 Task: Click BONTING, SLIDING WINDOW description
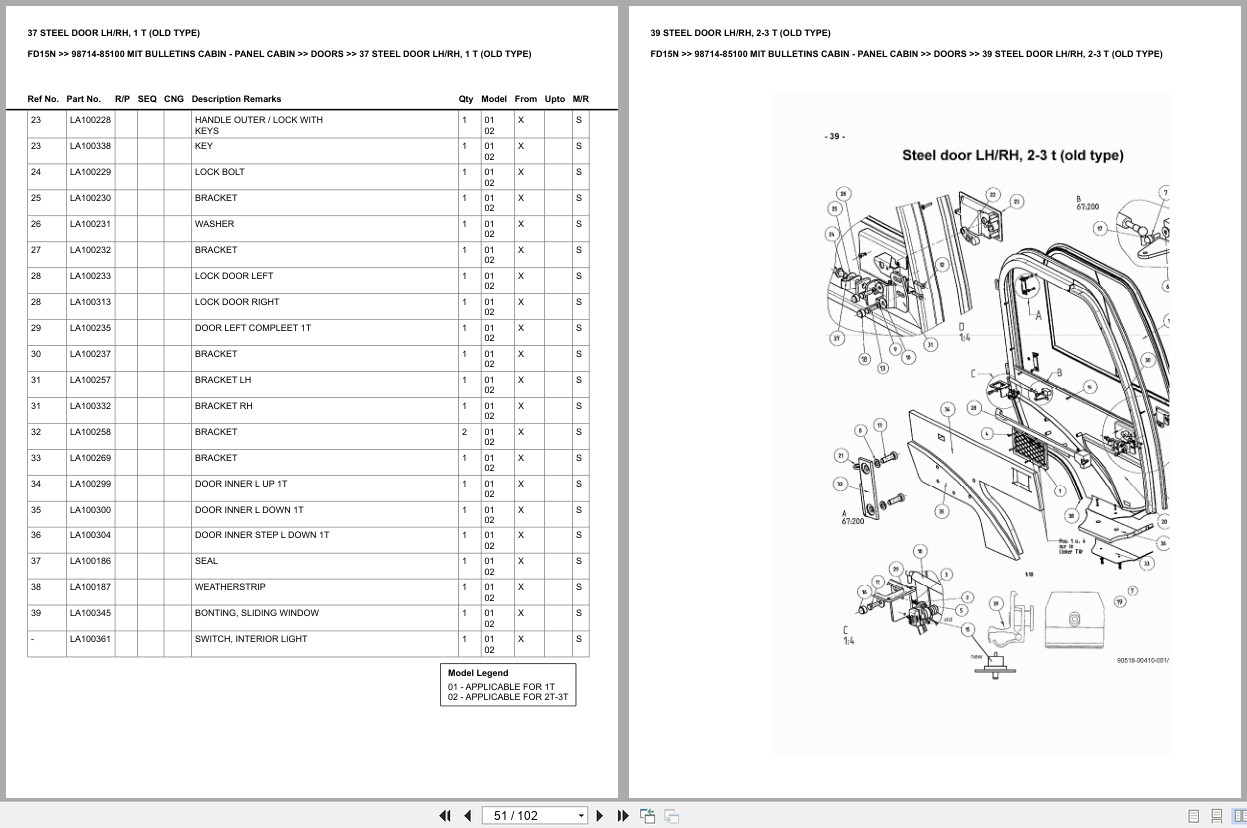[257, 613]
